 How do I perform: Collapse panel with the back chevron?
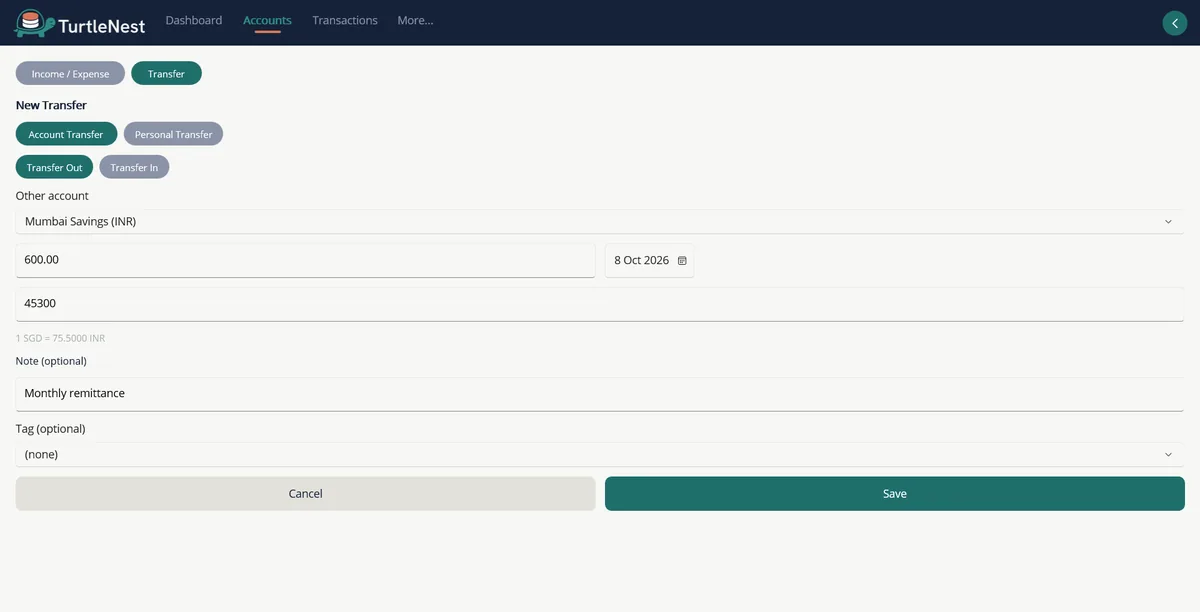(x=1174, y=23)
